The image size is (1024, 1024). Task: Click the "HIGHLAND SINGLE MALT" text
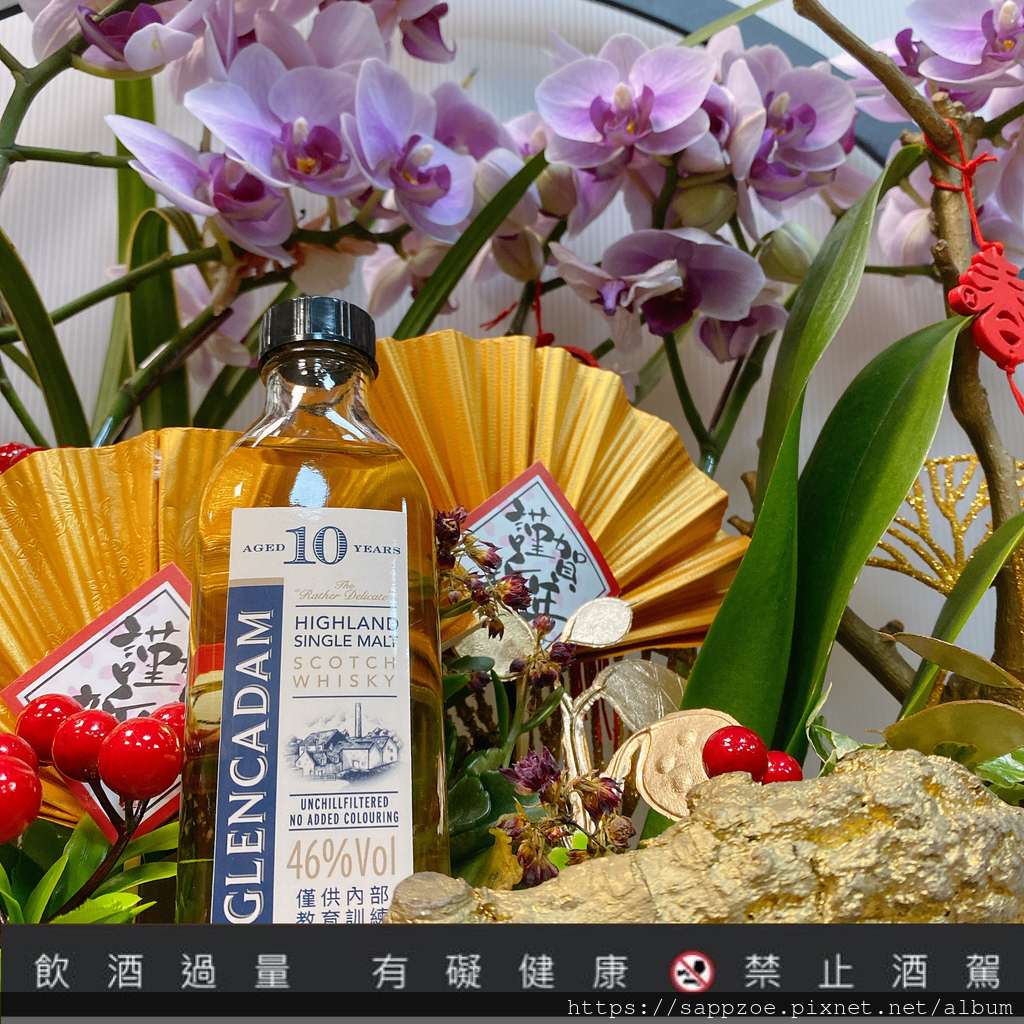345,632
